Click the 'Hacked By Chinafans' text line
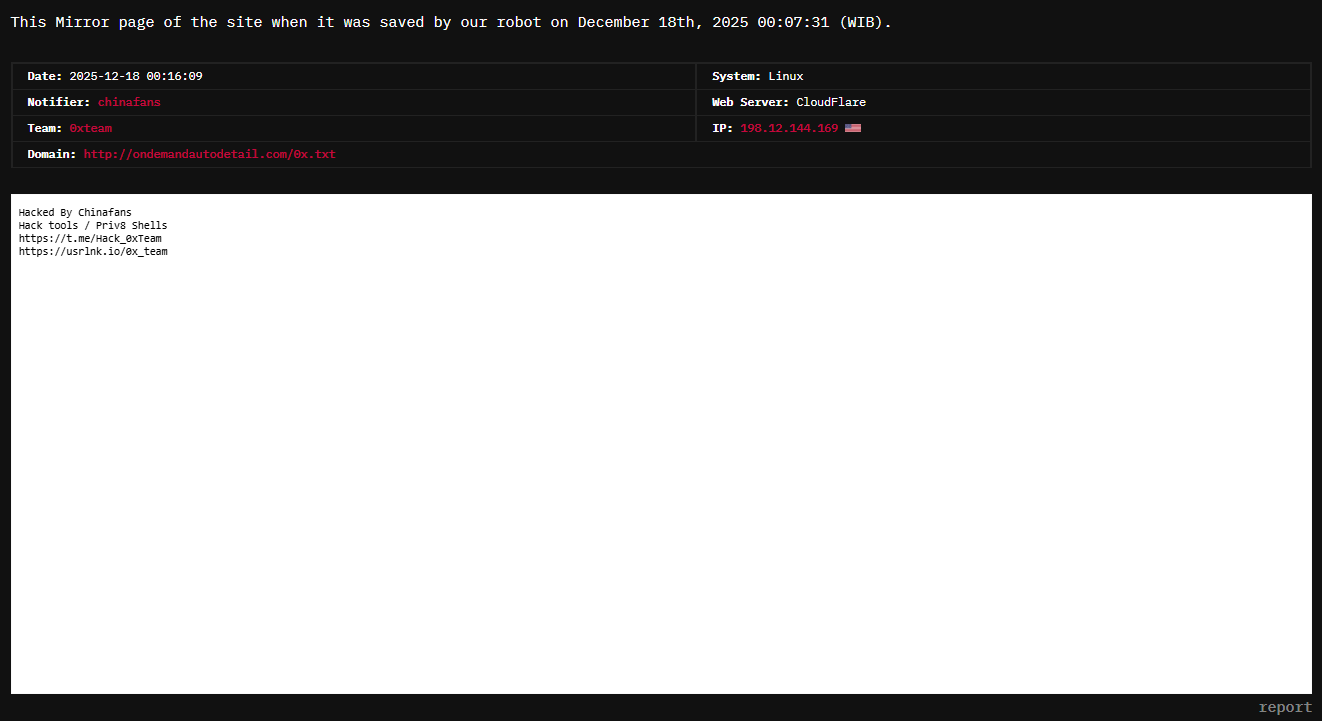 click(75, 212)
